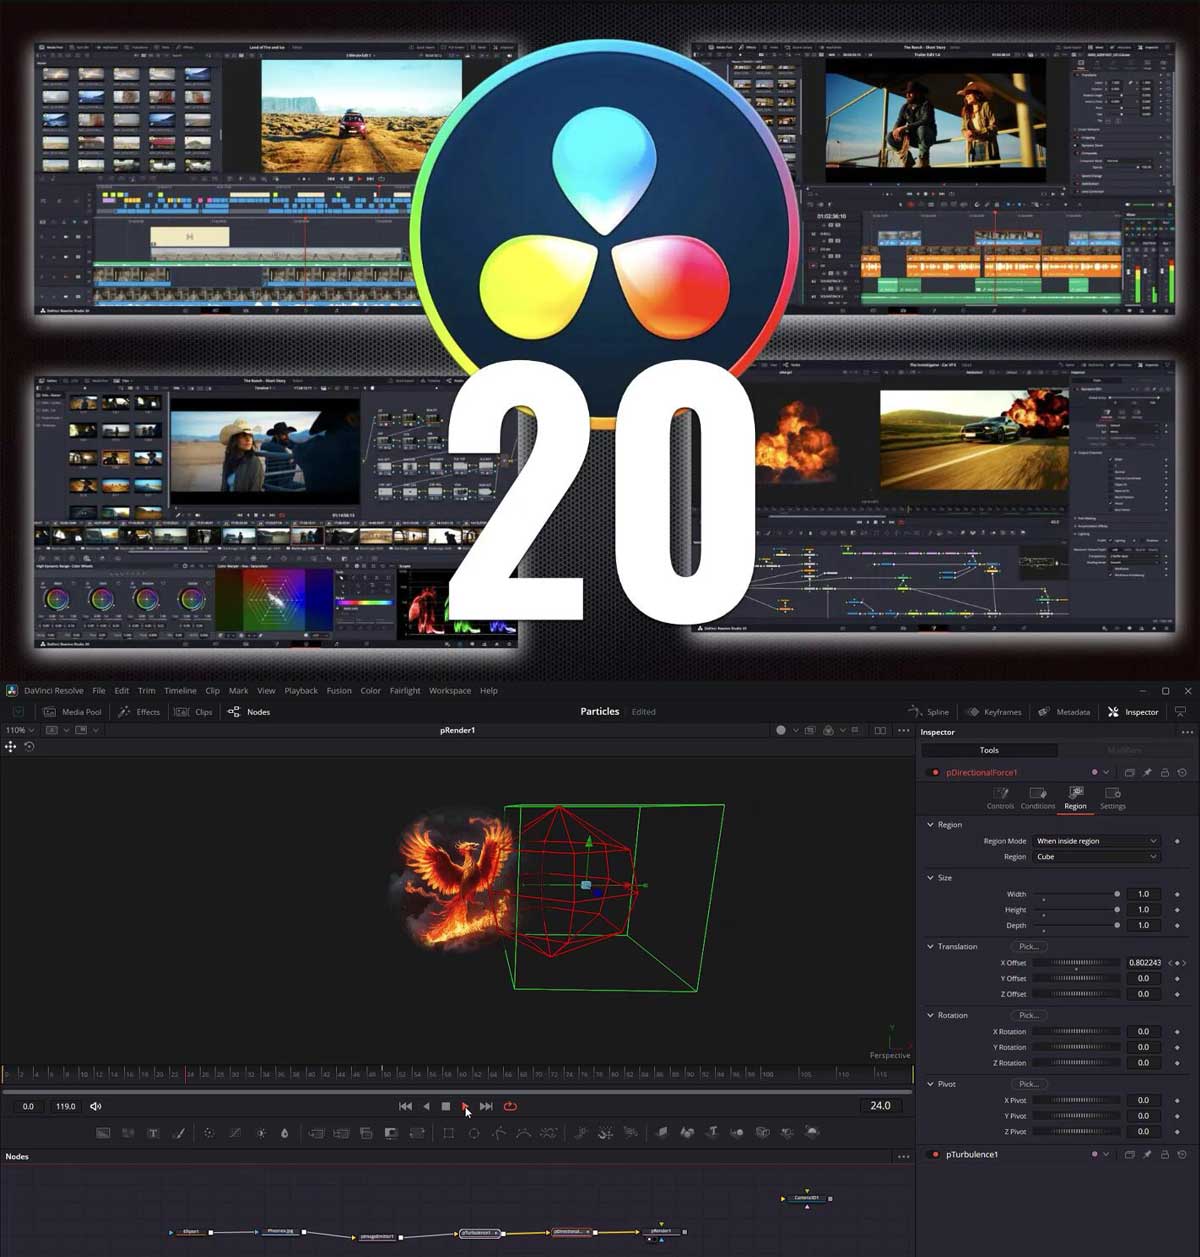Open the Metadata panel
The width and height of the screenshot is (1200, 1257).
(x=1064, y=712)
